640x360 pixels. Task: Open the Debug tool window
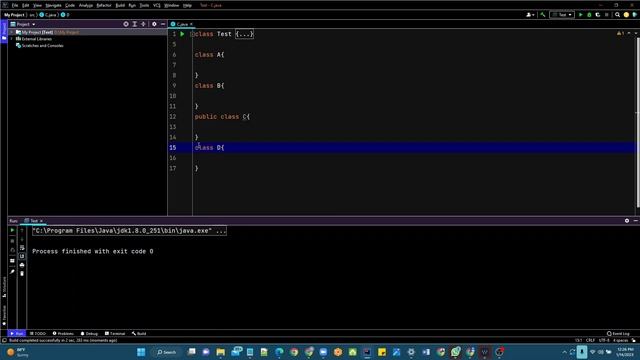89,333
